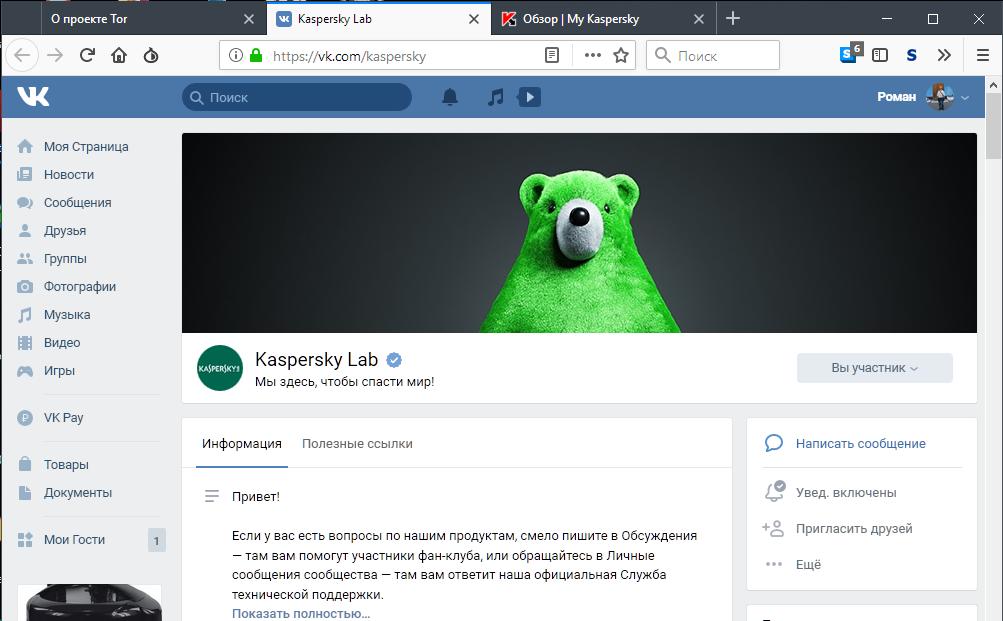Open 'Информация' tab in community
This screenshot has height=621, width=1003.
(x=242, y=443)
